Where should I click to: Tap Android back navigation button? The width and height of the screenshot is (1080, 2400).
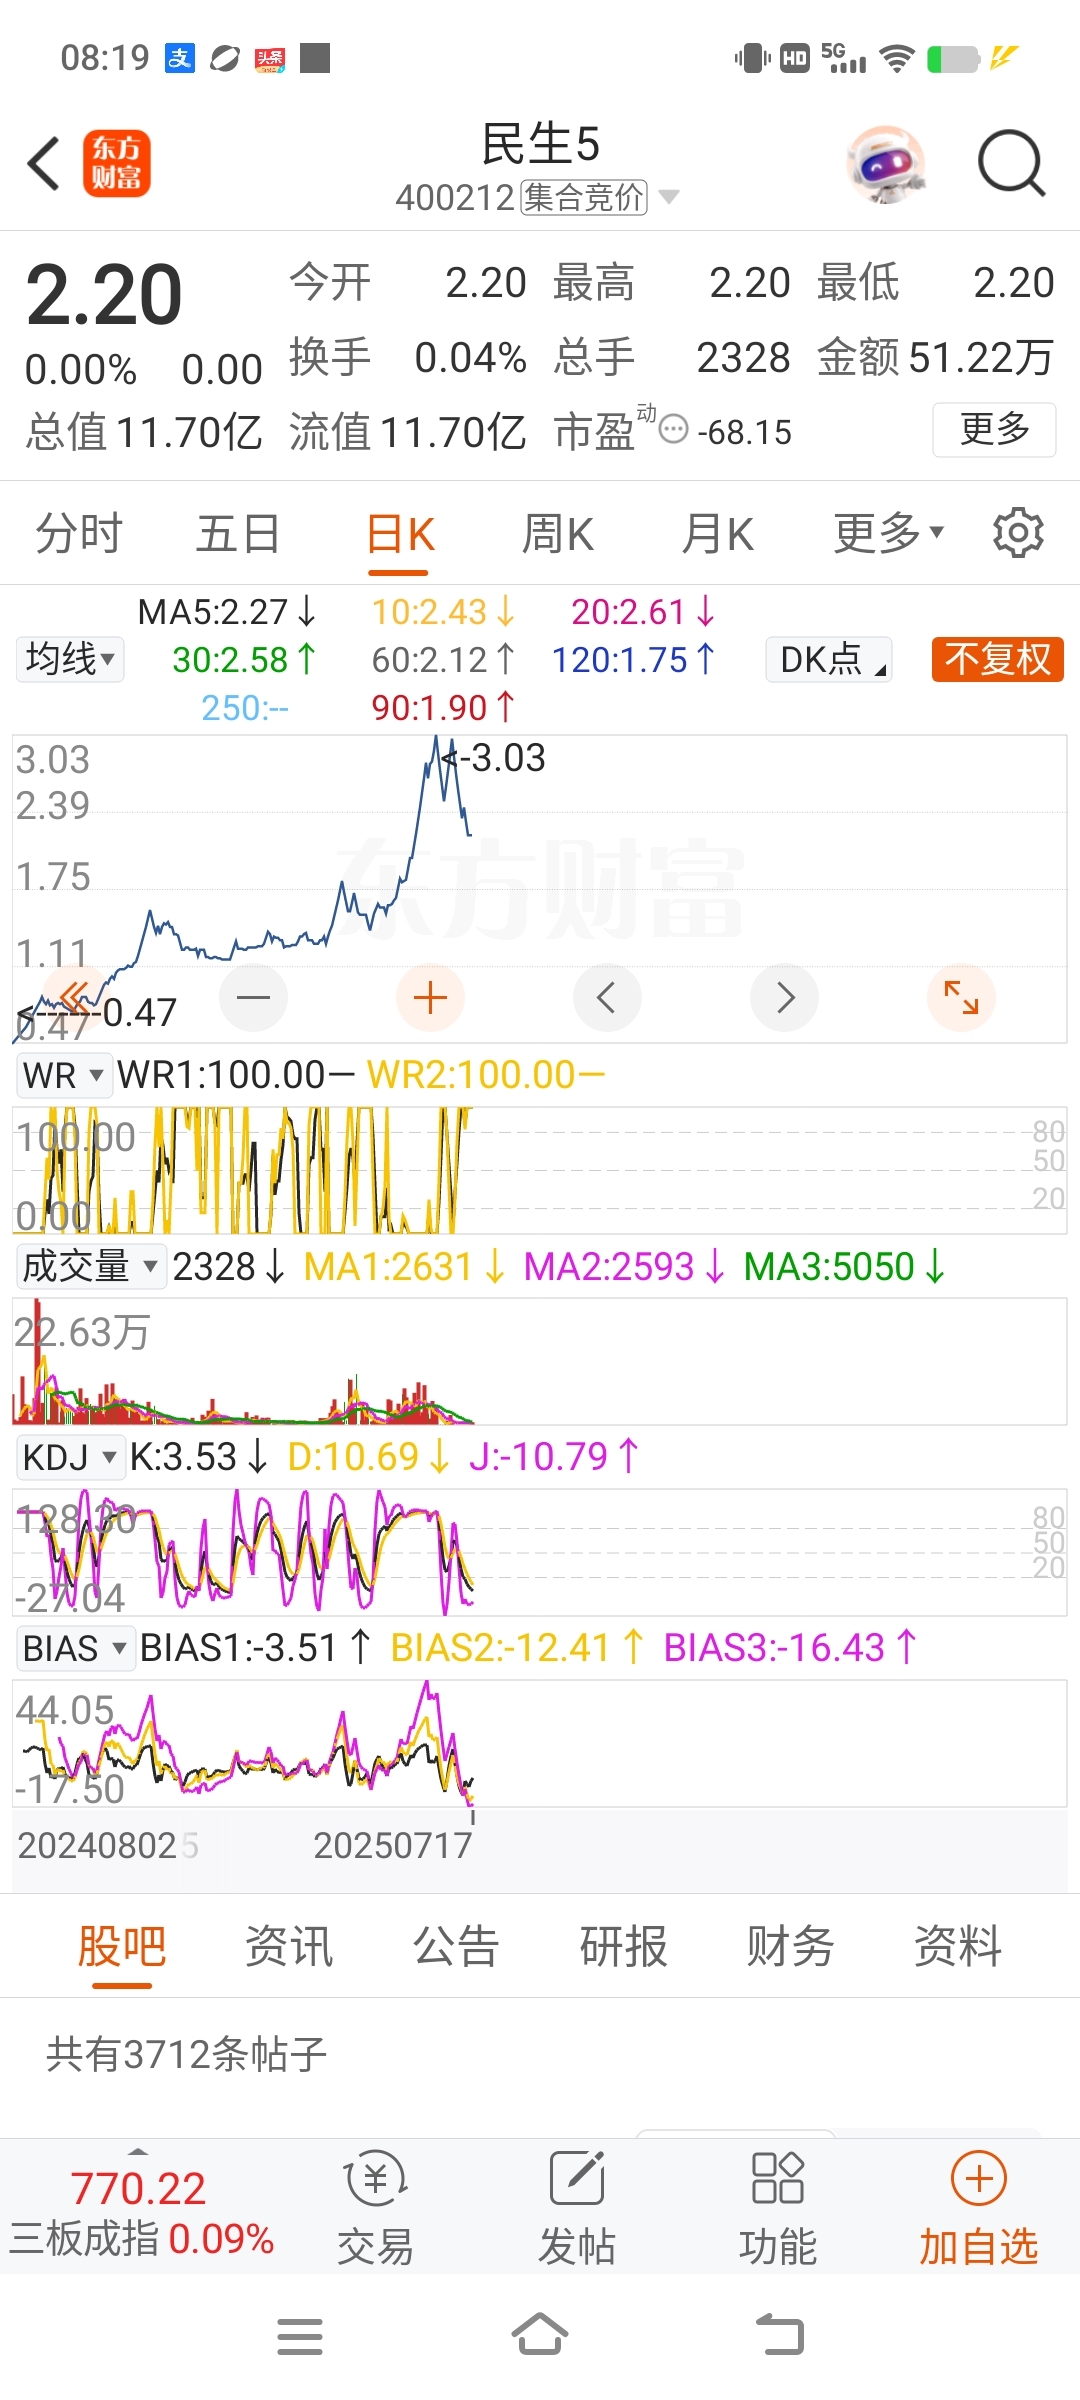coord(780,2335)
